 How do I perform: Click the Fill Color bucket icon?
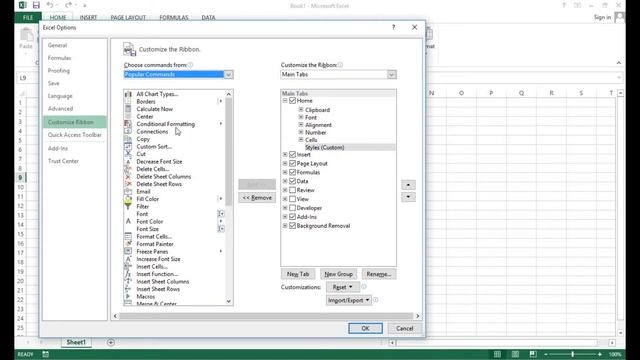click(128, 199)
